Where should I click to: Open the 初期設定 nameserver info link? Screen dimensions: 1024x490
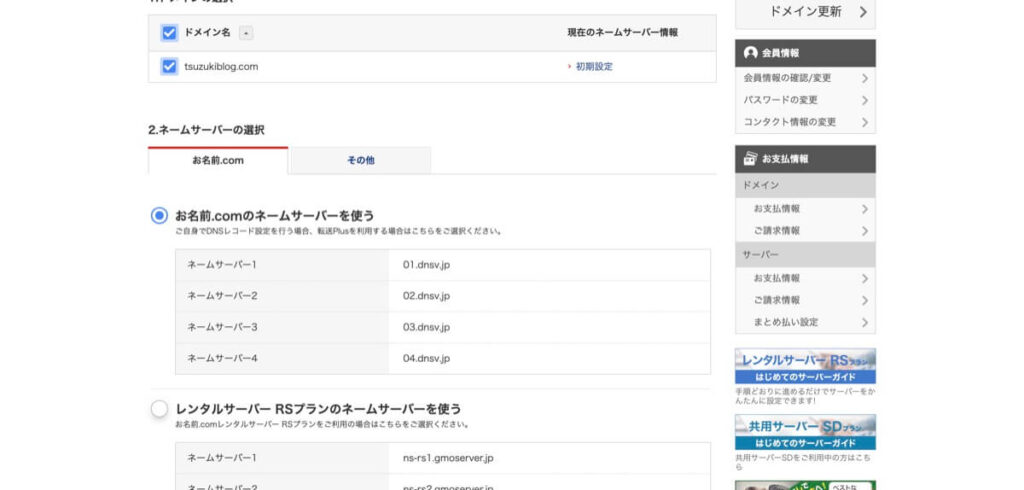pyautogui.click(x=594, y=66)
